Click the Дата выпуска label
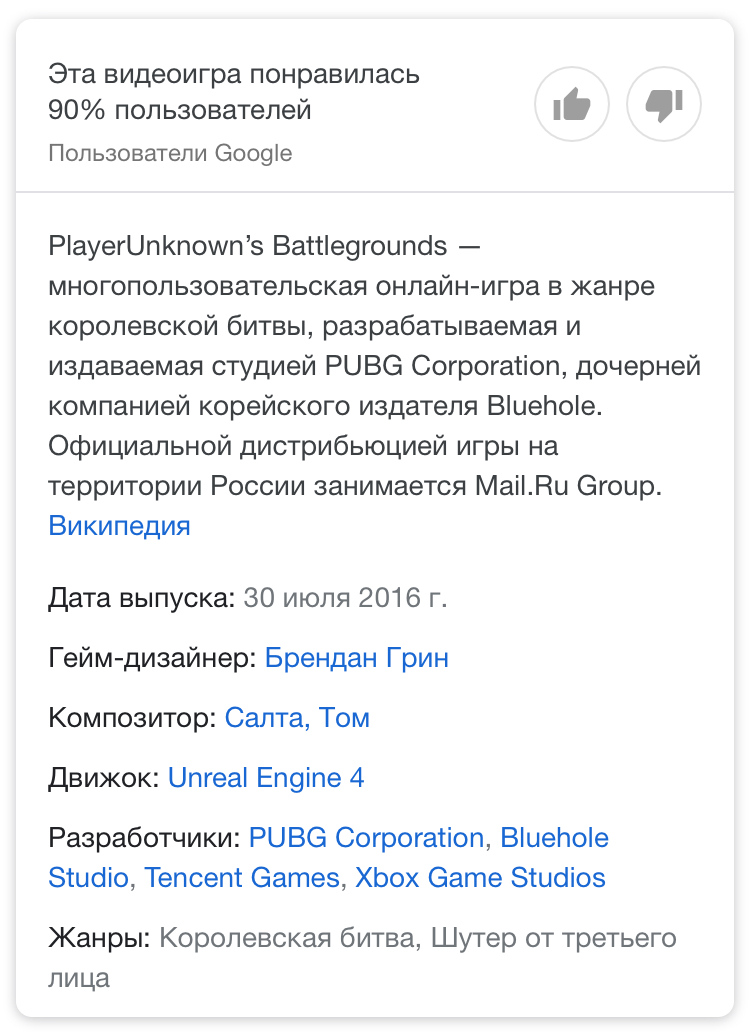Screen dimensions: 750x1032 (x=141, y=598)
